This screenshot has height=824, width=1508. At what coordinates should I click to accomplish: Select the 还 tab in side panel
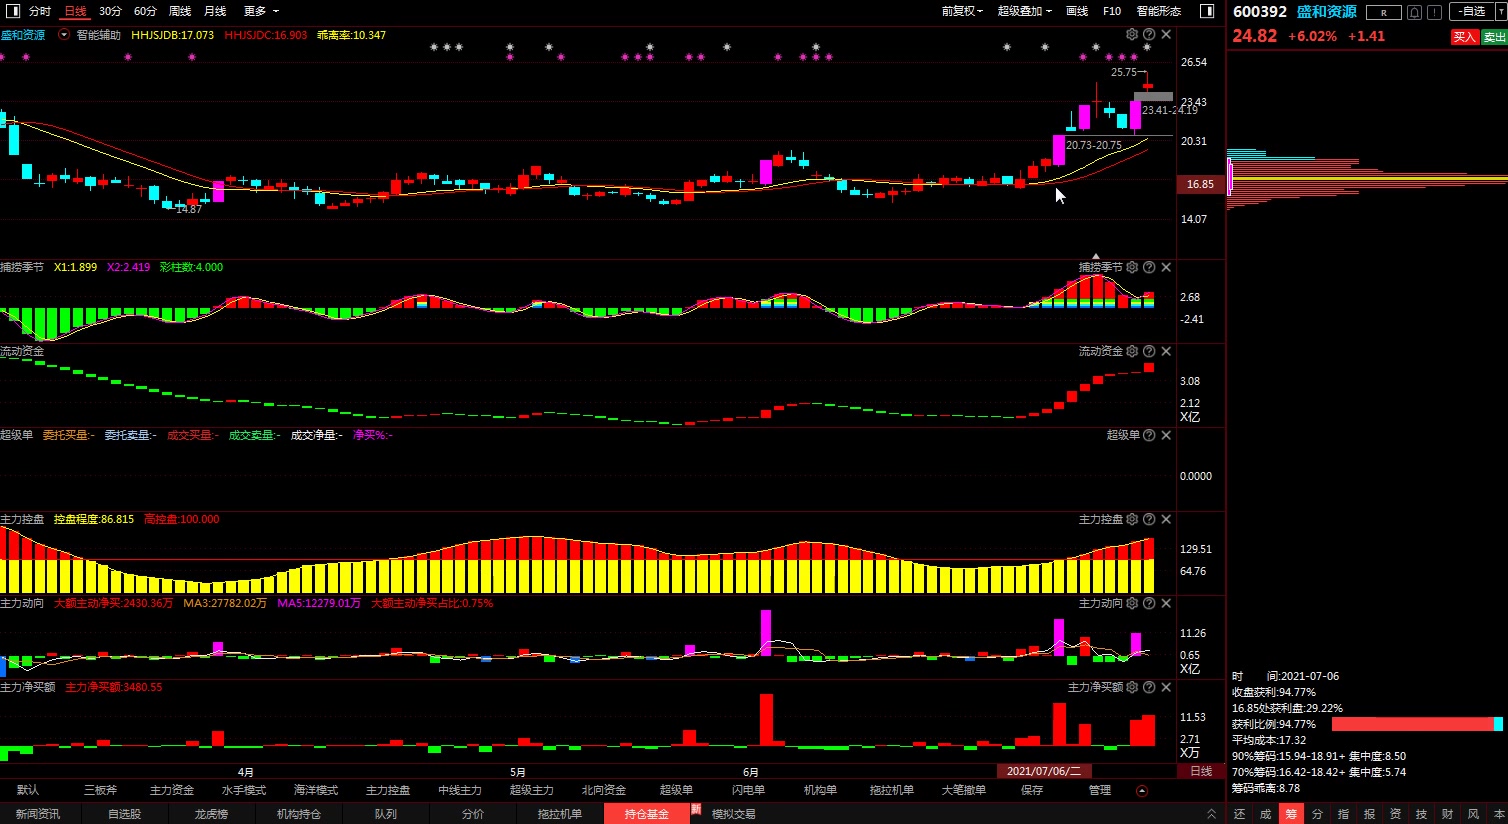(1240, 814)
